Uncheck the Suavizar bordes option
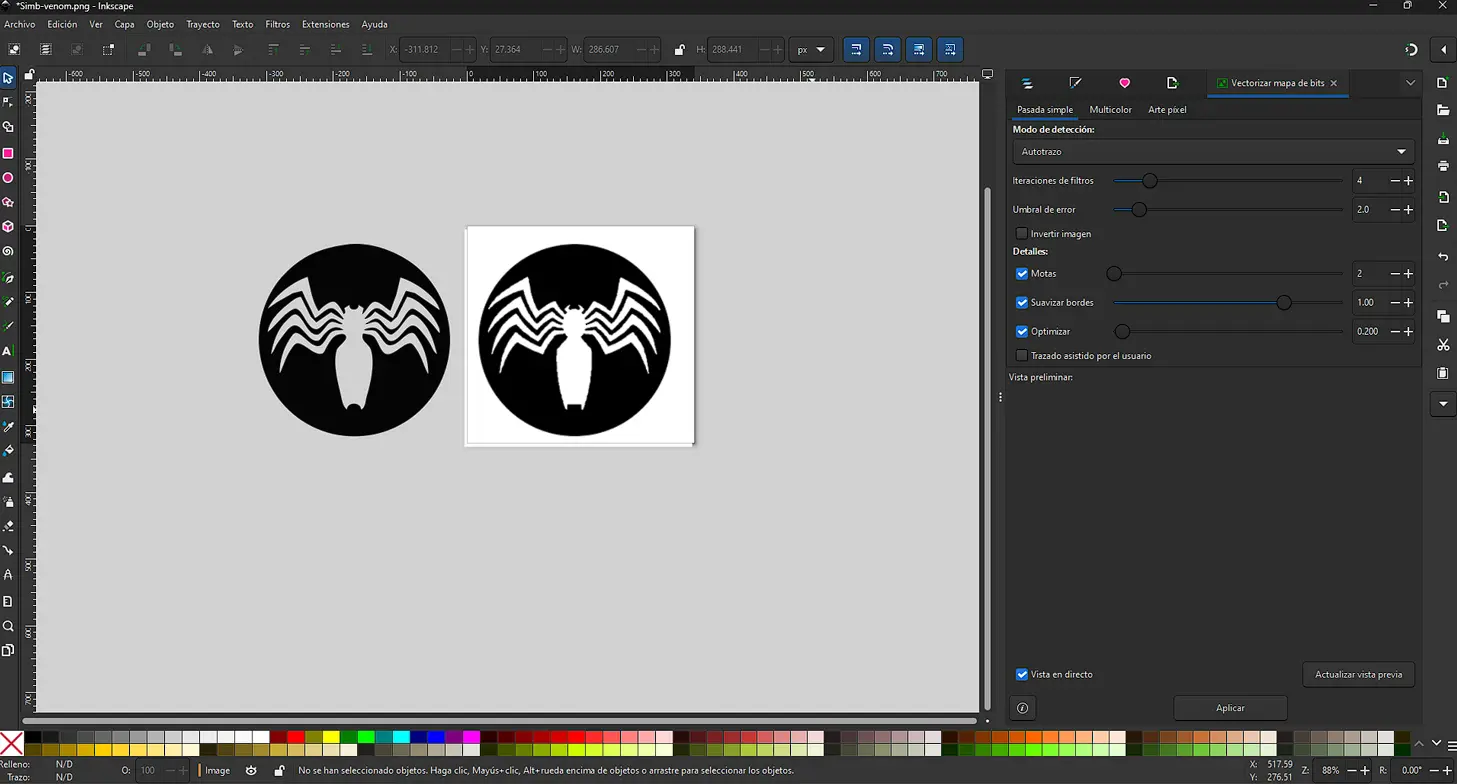The width and height of the screenshot is (1457, 784). pos(1022,303)
